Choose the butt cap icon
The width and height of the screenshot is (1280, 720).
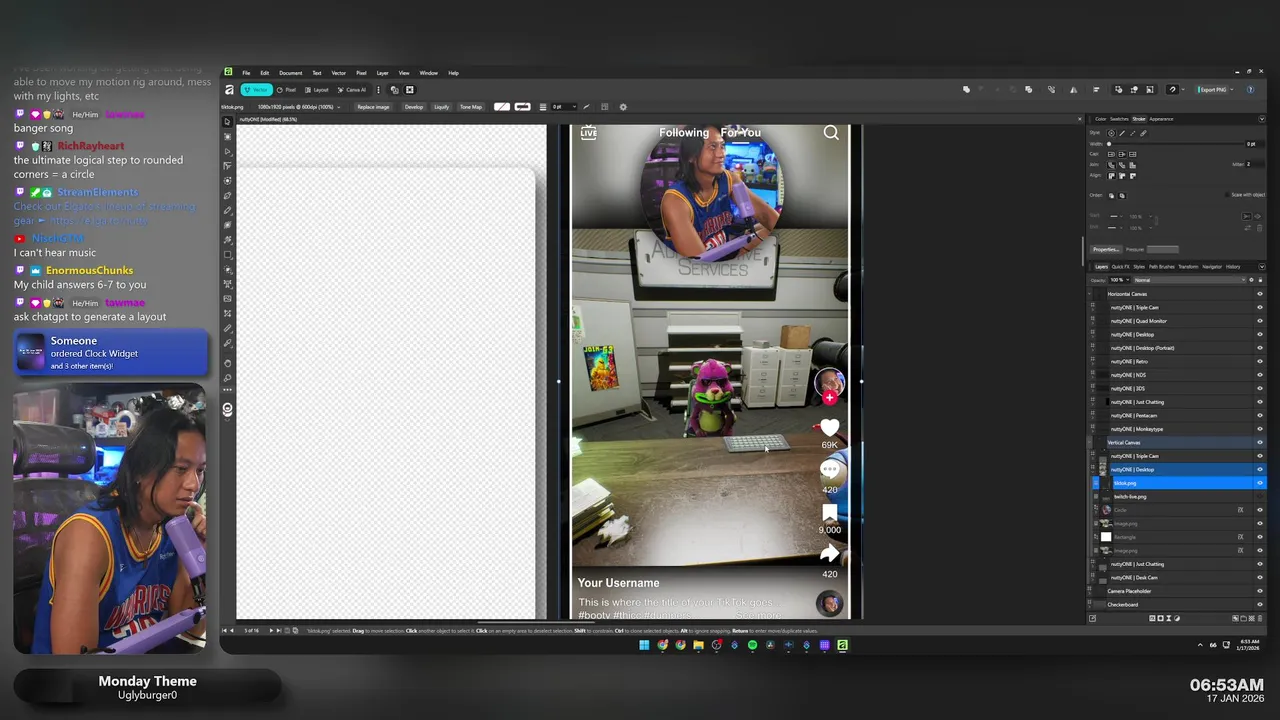pos(1122,154)
